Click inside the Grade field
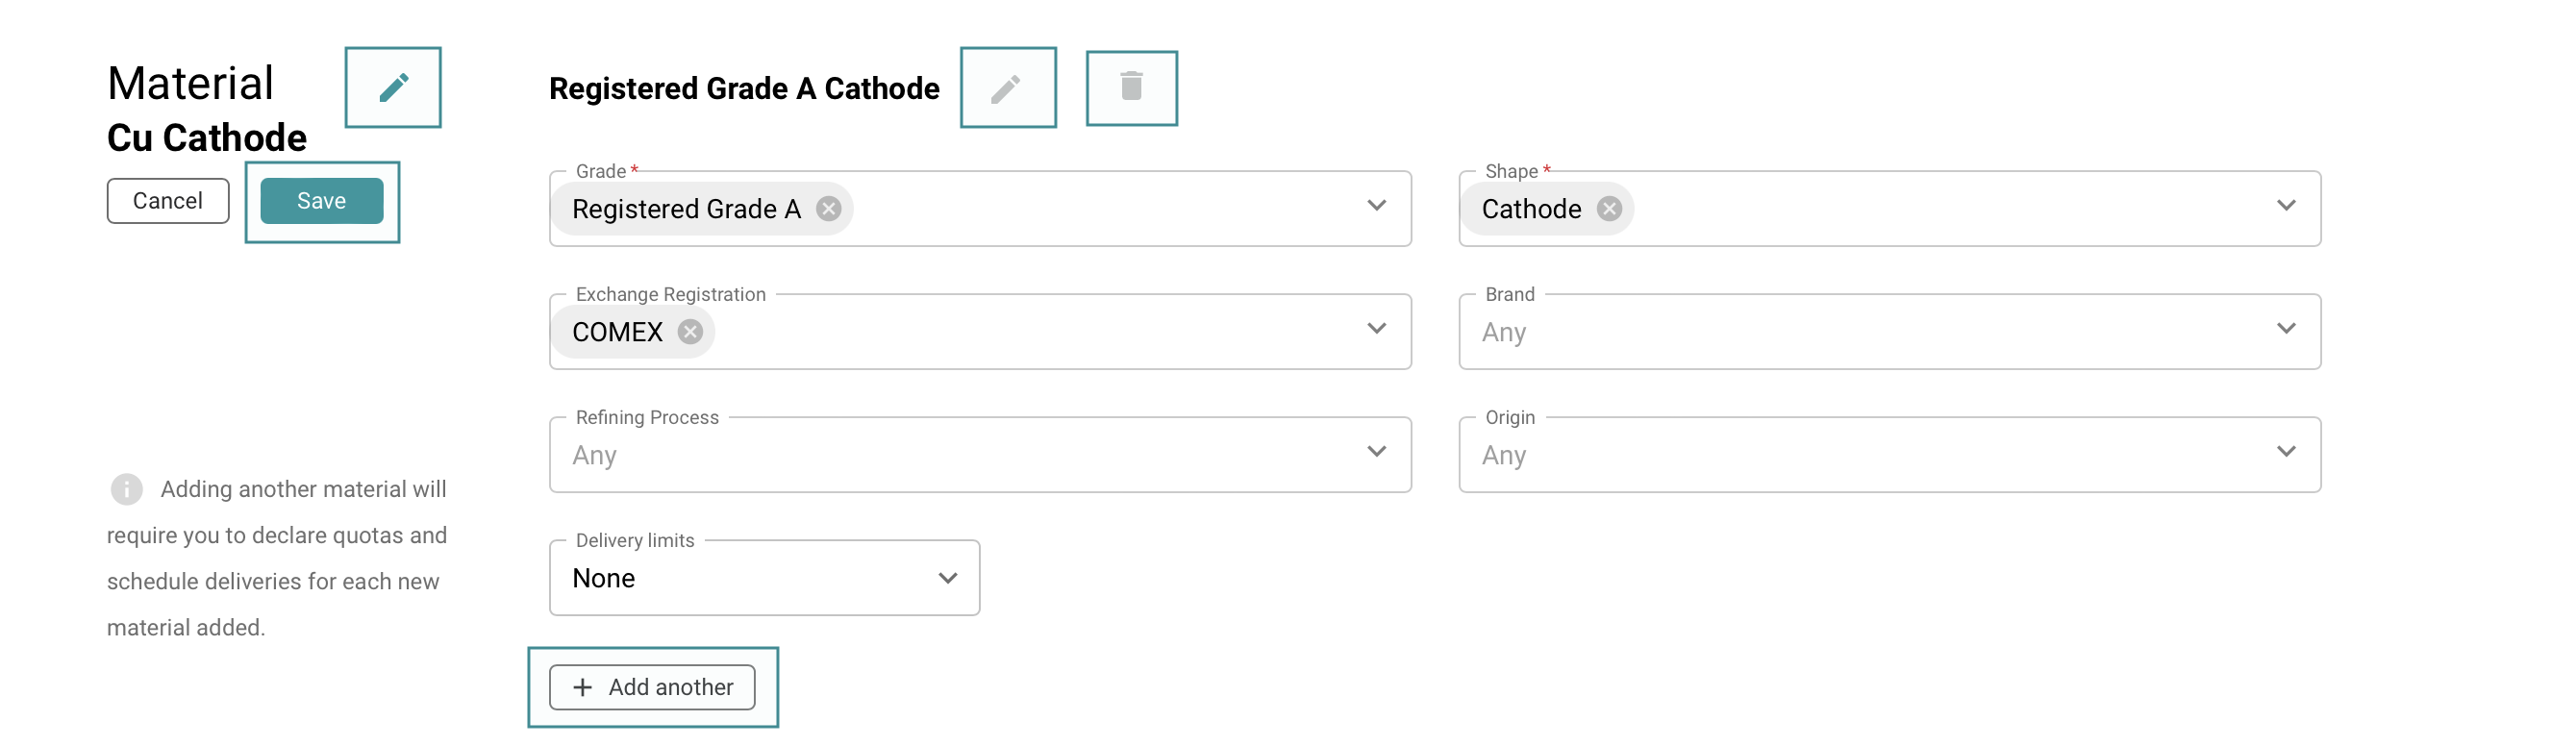Screen dimensions: 2576x746 [x=1100, y=209]
